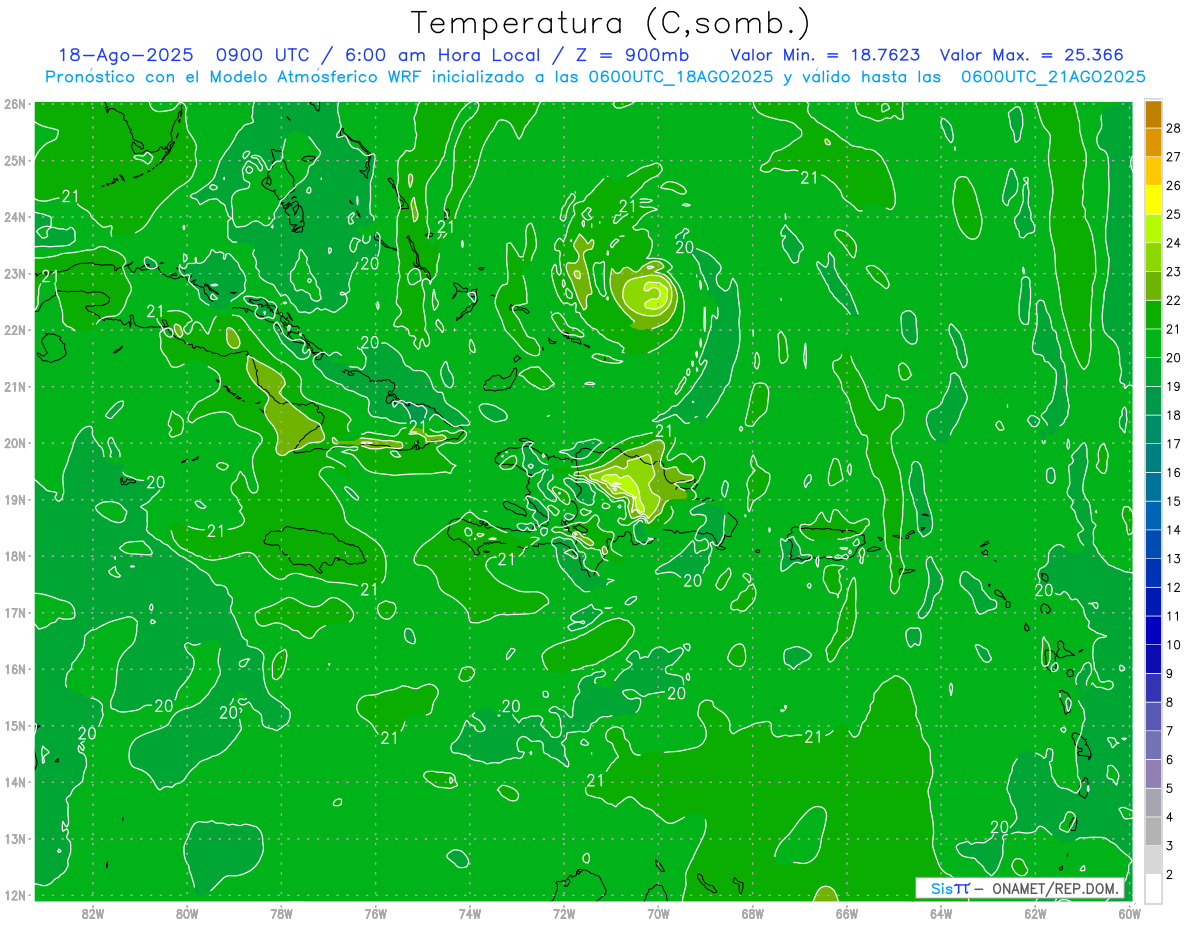Click the "74W" longitude label
This screenshot has width=1200, height=927.
coord(470,913)
